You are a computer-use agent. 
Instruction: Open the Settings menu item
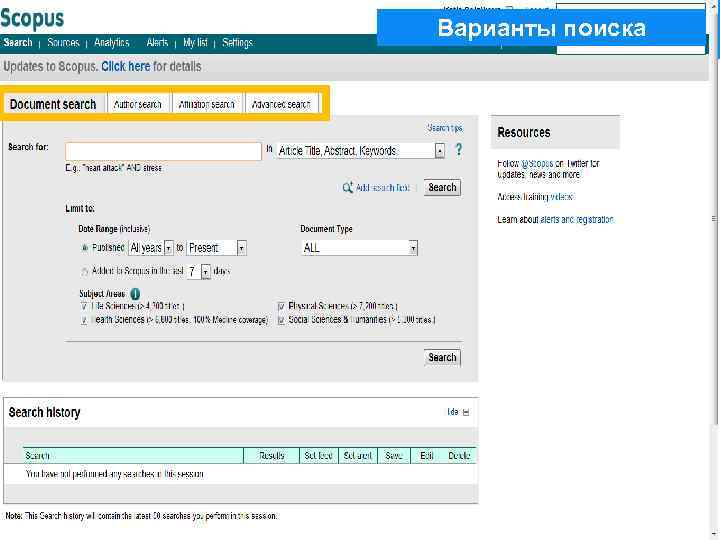point(237,43)
